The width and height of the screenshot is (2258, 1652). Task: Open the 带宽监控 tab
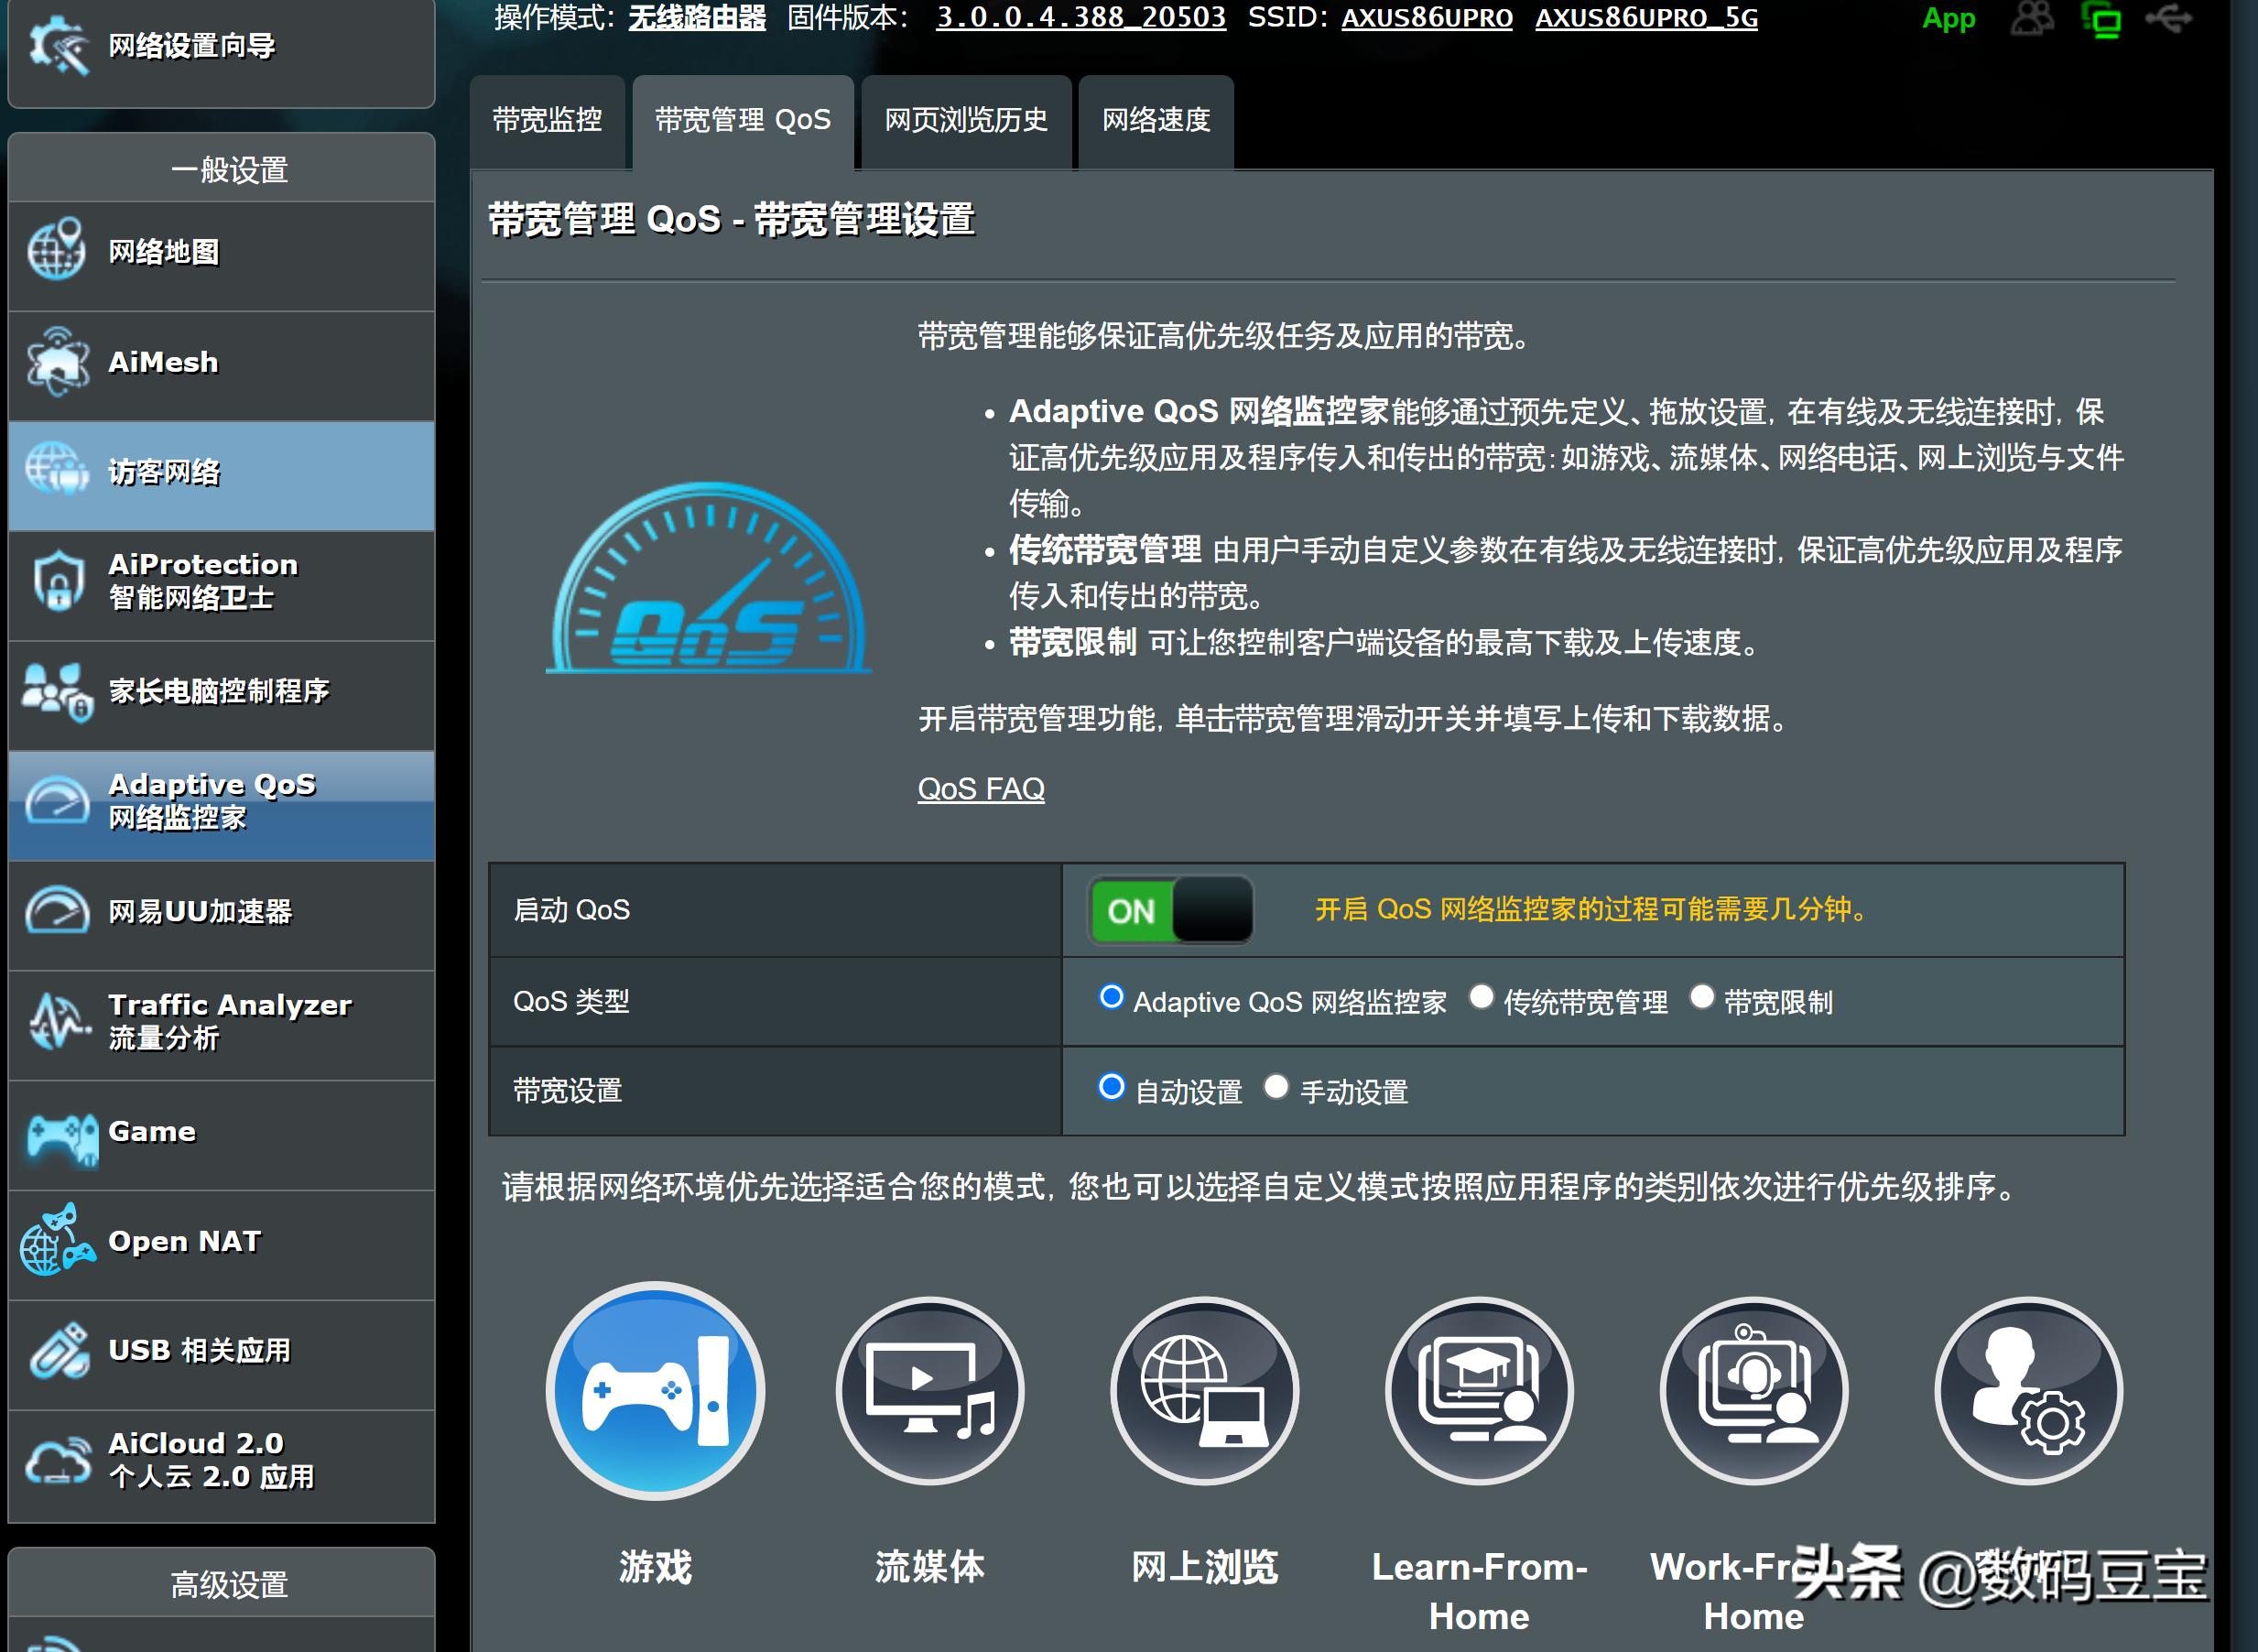tap(547, 120)
